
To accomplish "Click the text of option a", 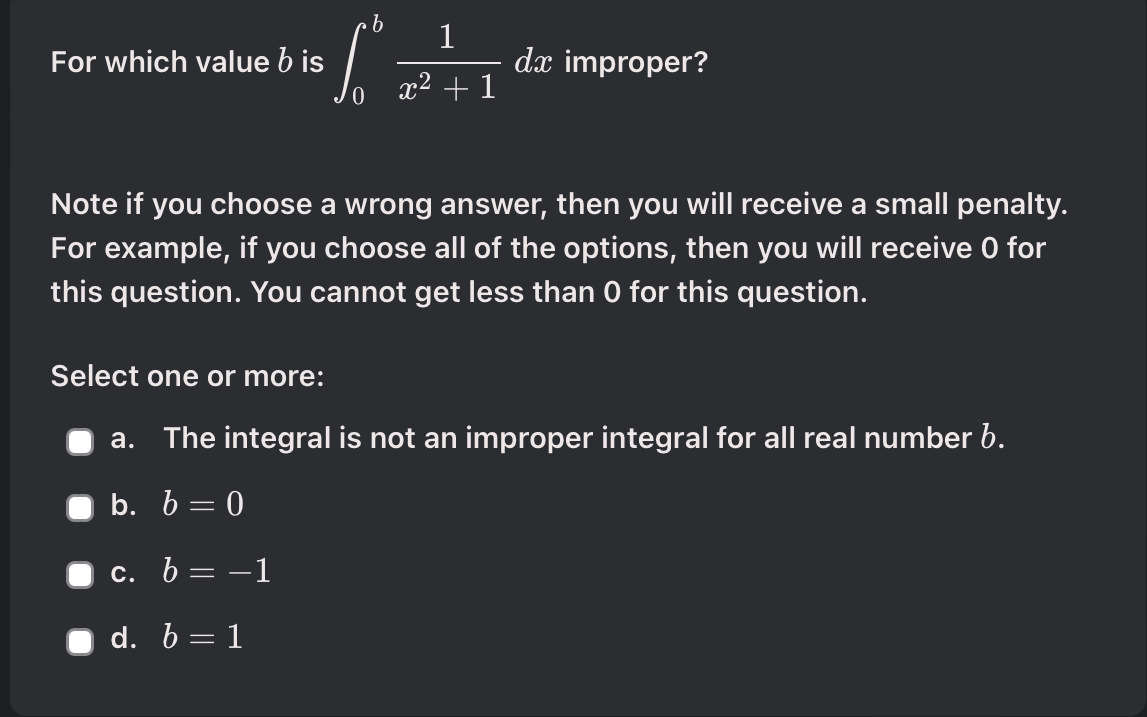I will (x=500, y=437).
